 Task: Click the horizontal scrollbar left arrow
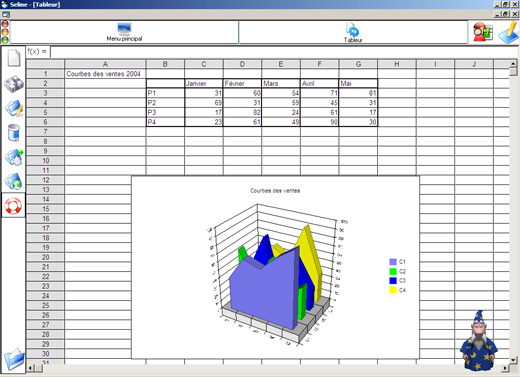click(x=30, y=368)
